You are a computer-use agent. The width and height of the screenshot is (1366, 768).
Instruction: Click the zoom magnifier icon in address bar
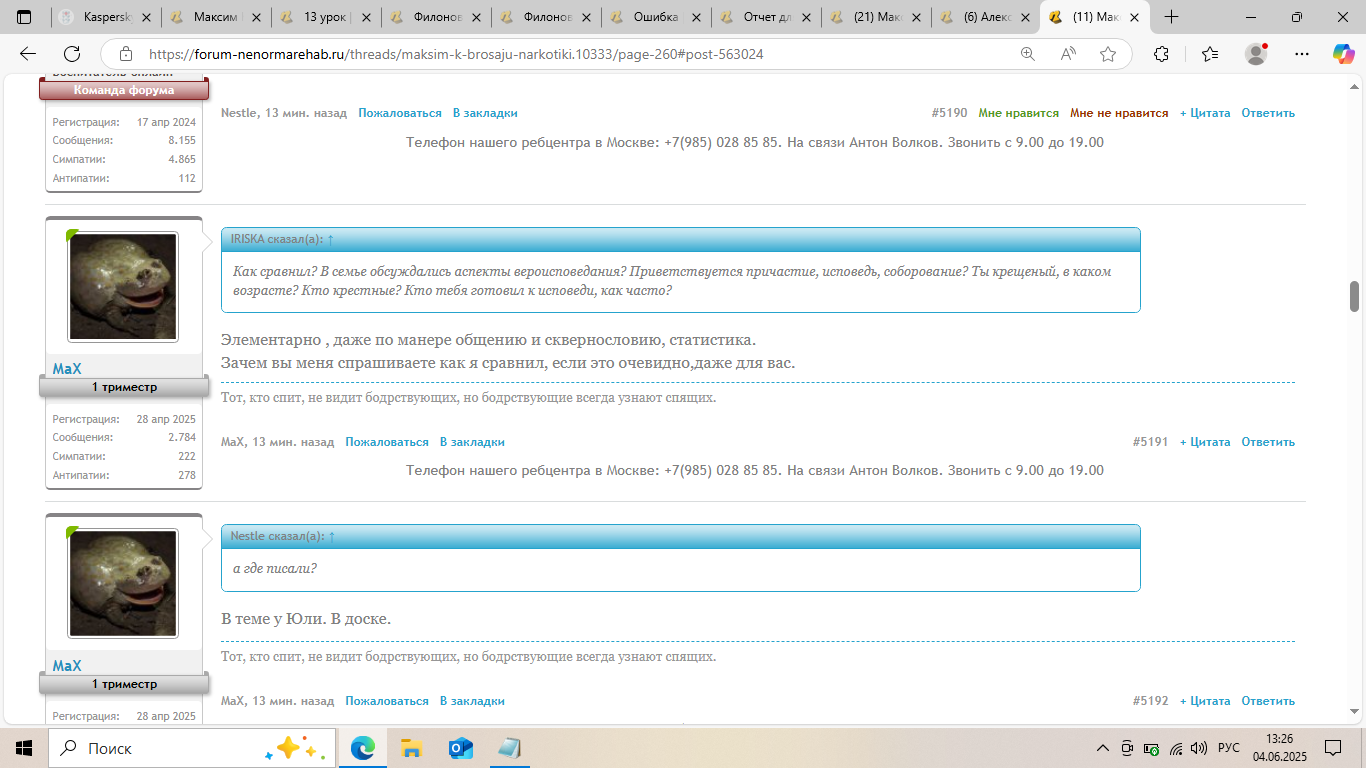[x=1028, y=54]
